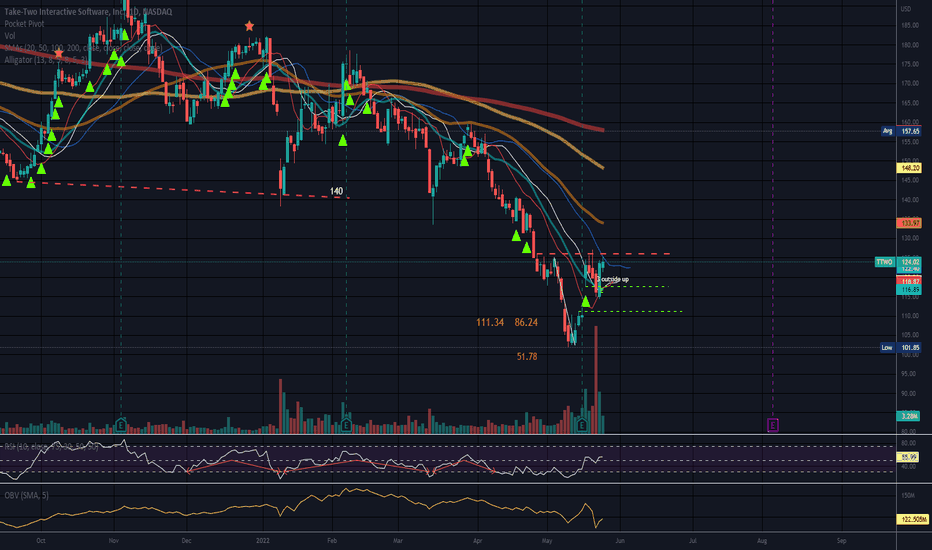
Task: Click the Low 101.85 price label
Action: [x=900, y=347]
